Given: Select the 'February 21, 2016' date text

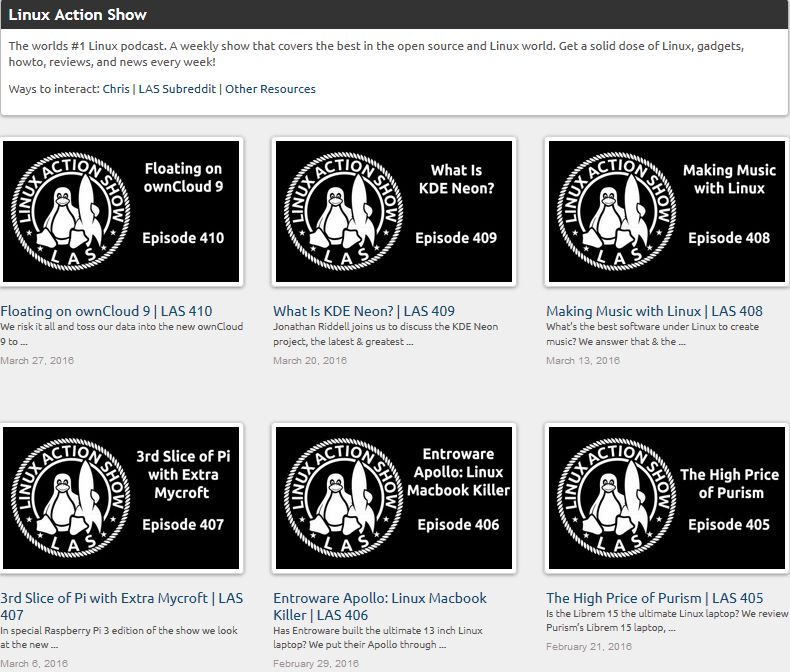Looking at the screenshot, I should tap(589, 647).
